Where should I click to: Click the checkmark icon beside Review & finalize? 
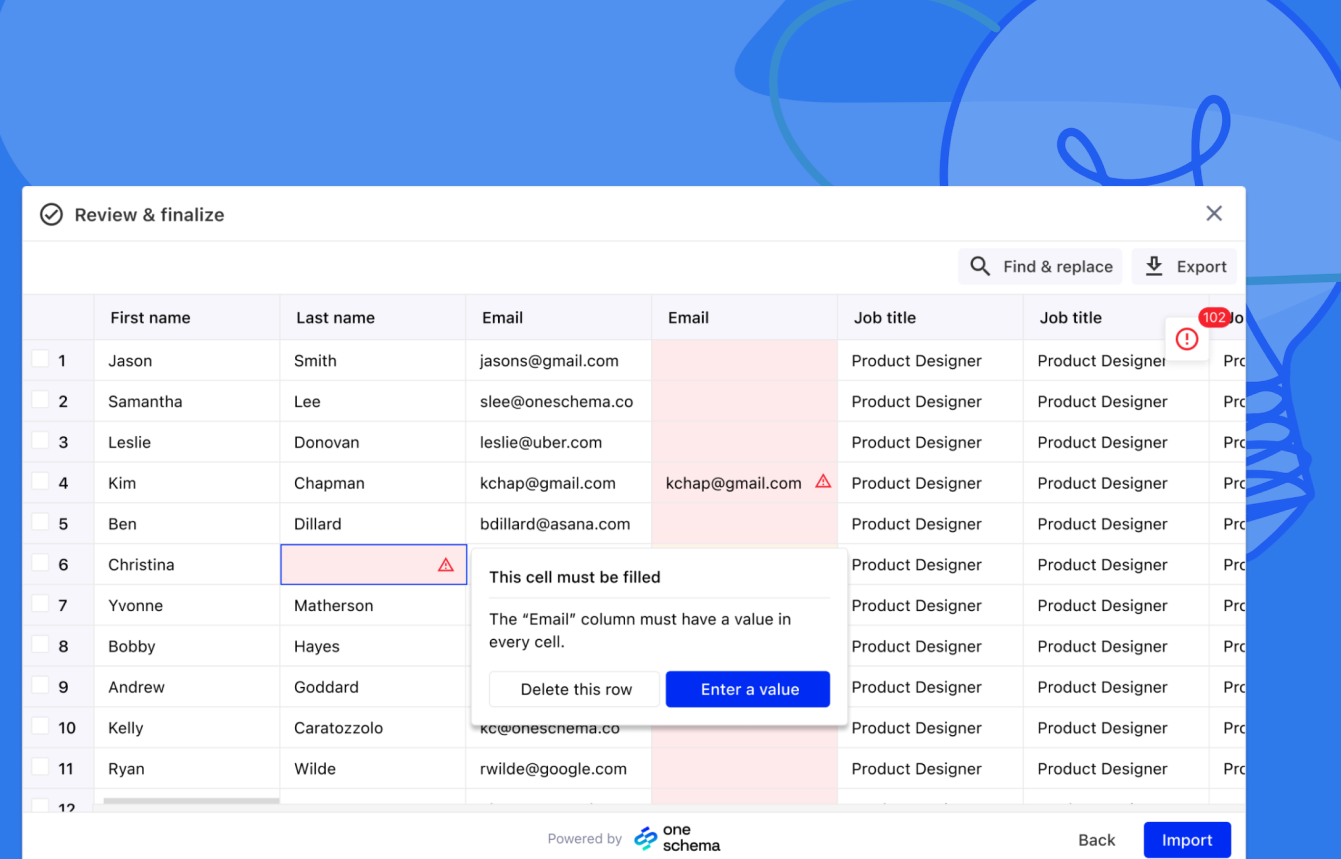tap(51, 213)
